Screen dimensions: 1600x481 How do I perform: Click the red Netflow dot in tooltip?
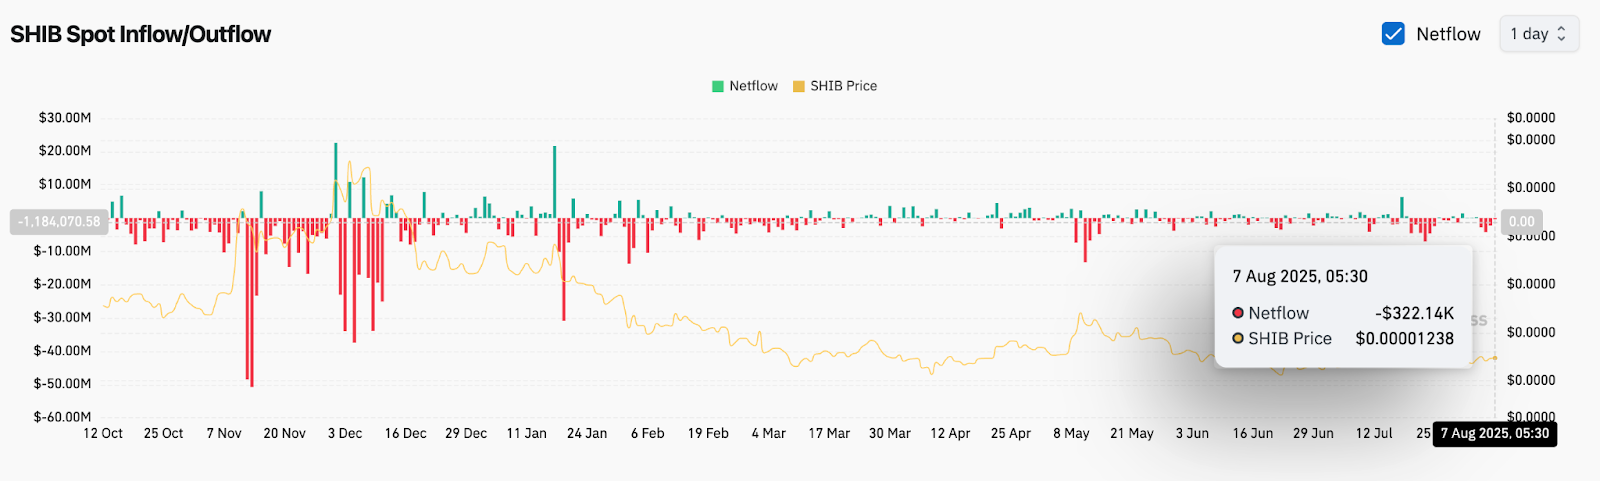(1238, 313)
